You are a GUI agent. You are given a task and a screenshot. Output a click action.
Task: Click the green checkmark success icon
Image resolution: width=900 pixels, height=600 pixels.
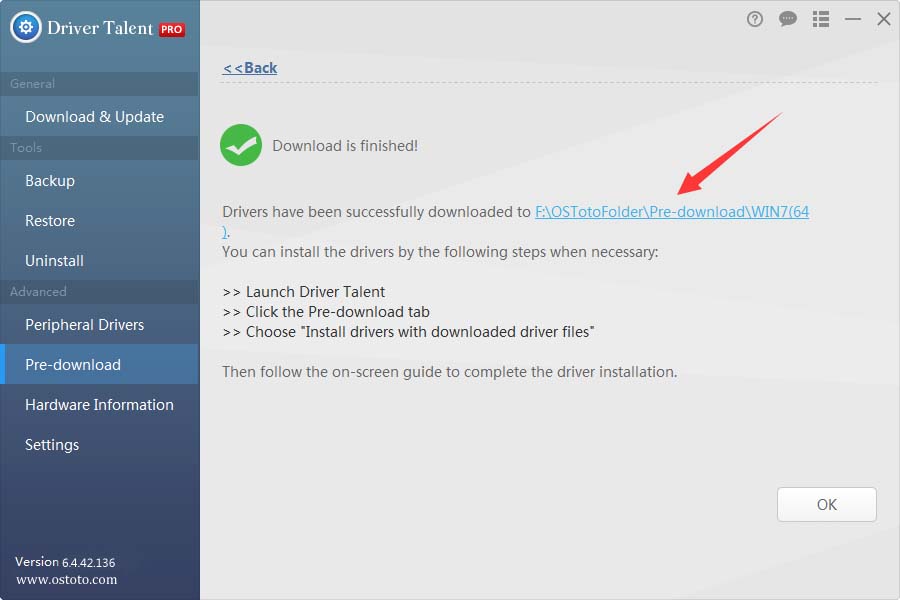pyautogui.click(x=241, y=145)
